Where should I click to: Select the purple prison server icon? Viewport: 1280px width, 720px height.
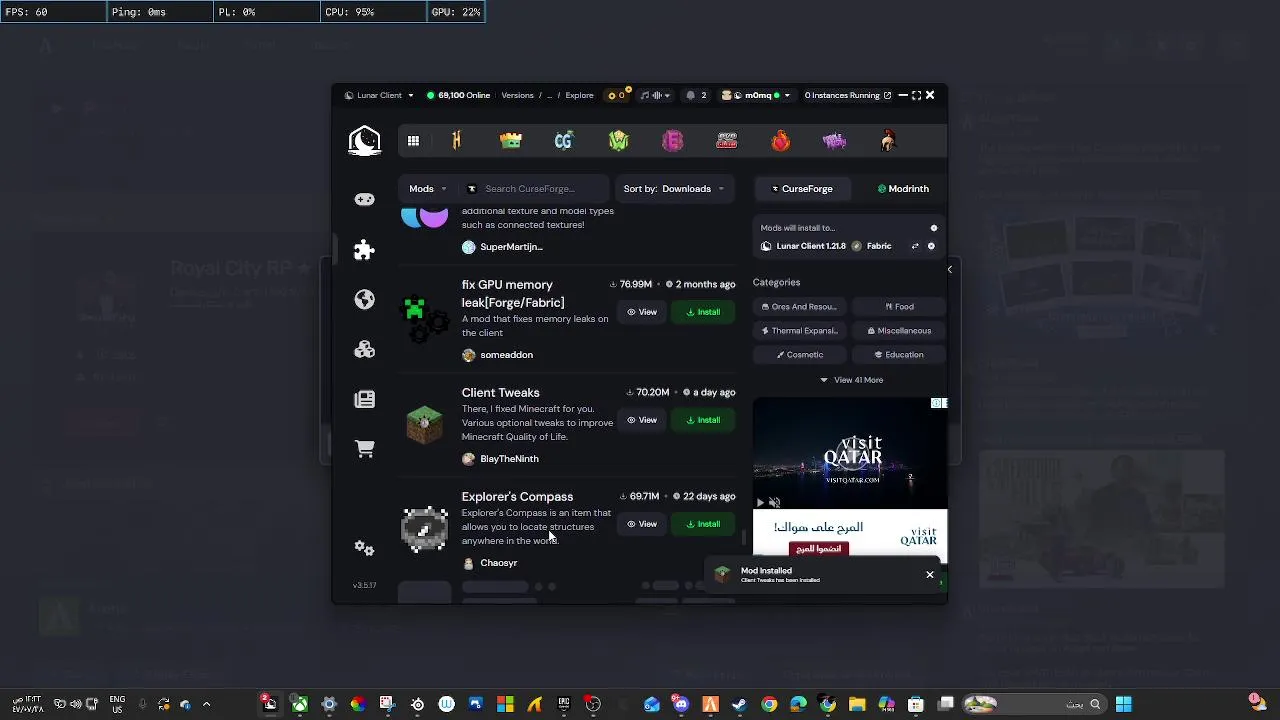click(834, 141)
